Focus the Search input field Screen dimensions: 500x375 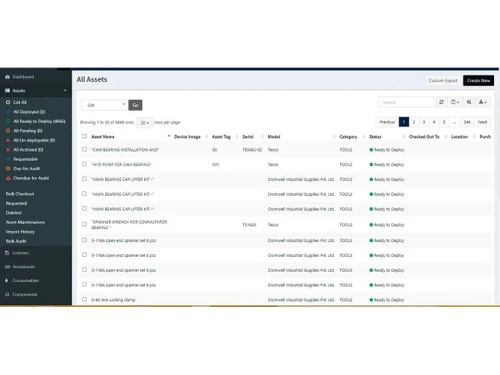pyautogui.click(x=406, y=102)
